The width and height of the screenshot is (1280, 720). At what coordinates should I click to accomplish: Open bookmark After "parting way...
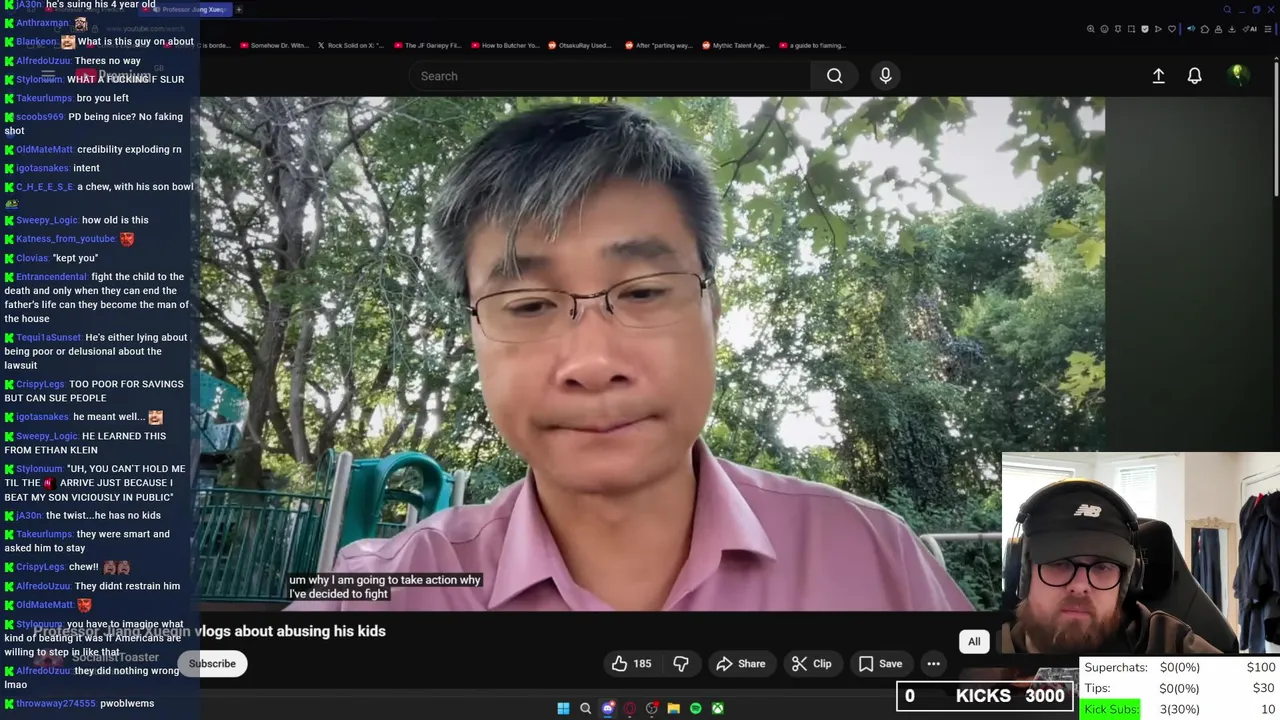pyautogui.click(x=658, y=45)
